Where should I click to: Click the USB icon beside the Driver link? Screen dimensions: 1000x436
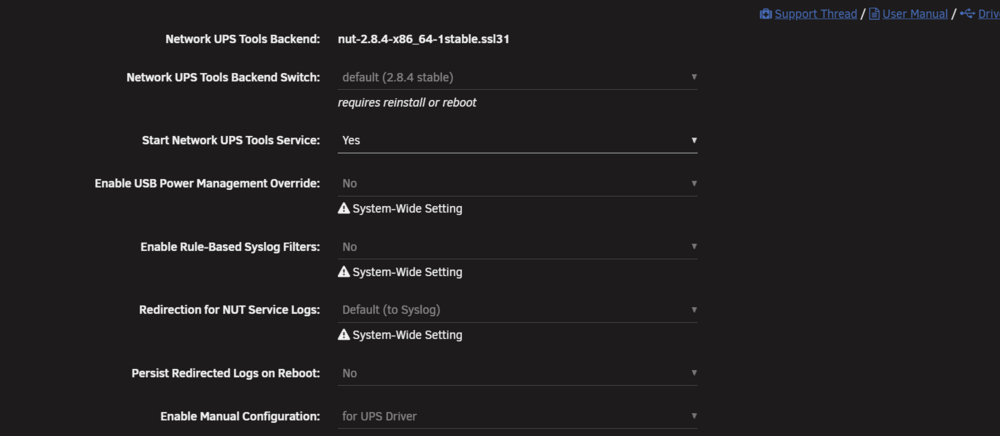(x=967, y=13)
